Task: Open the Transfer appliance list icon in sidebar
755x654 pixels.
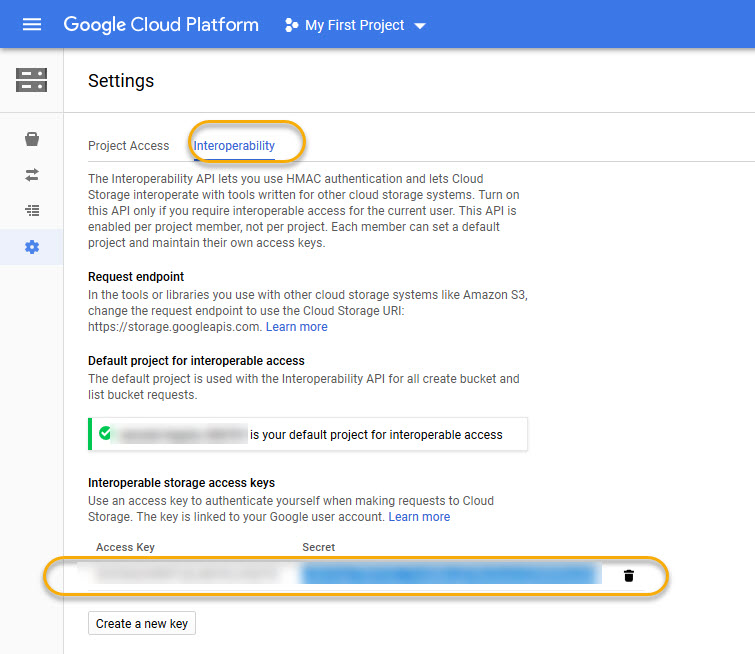Action: tap(32, 210)
